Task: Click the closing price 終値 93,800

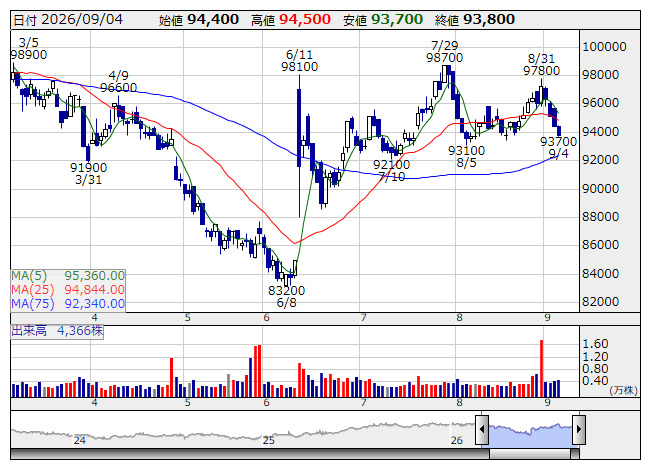Action: [x=475, y=20]
